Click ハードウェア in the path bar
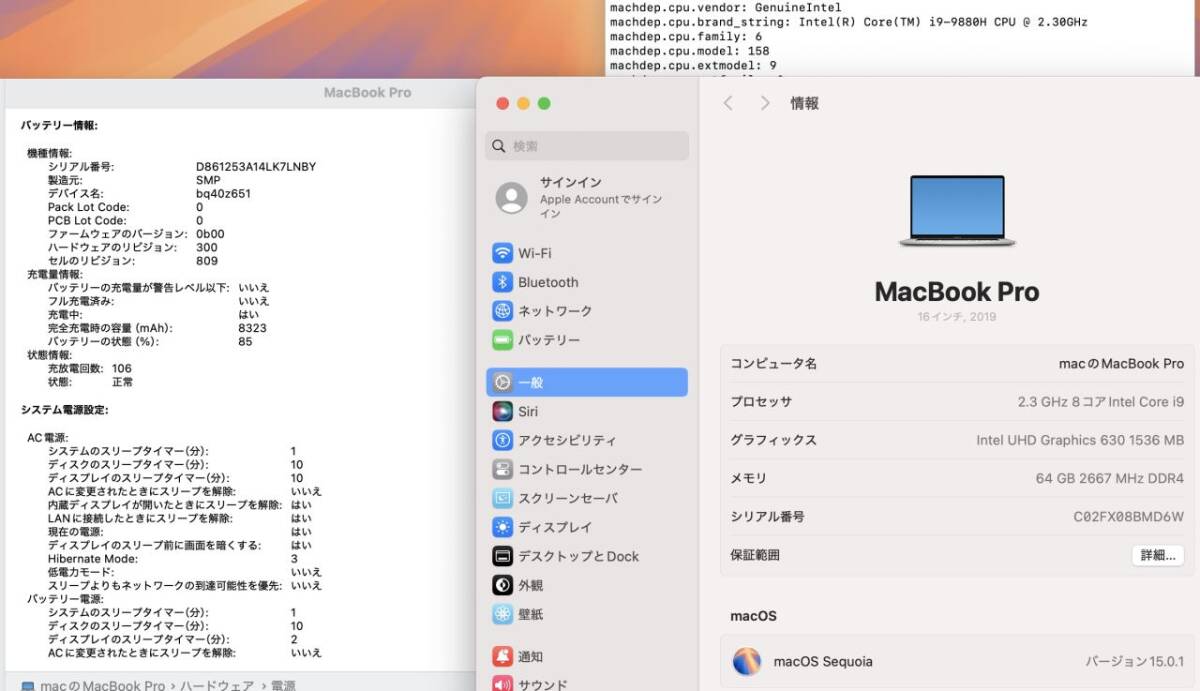This screenshot has width=1200, height=691. (x=218, y=686)
